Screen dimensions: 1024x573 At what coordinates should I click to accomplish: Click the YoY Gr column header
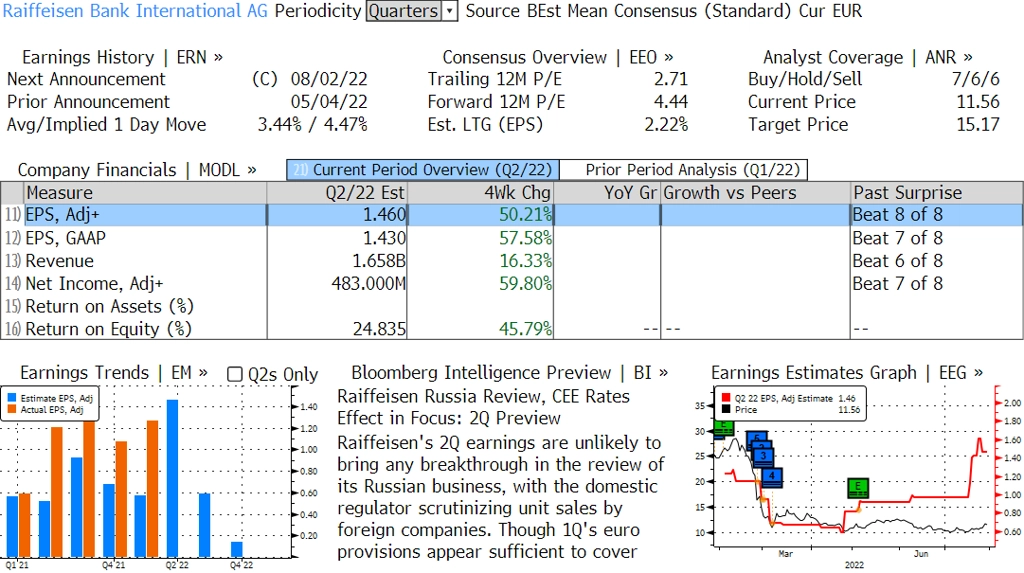pyautogui.click(x=607, y=193)
